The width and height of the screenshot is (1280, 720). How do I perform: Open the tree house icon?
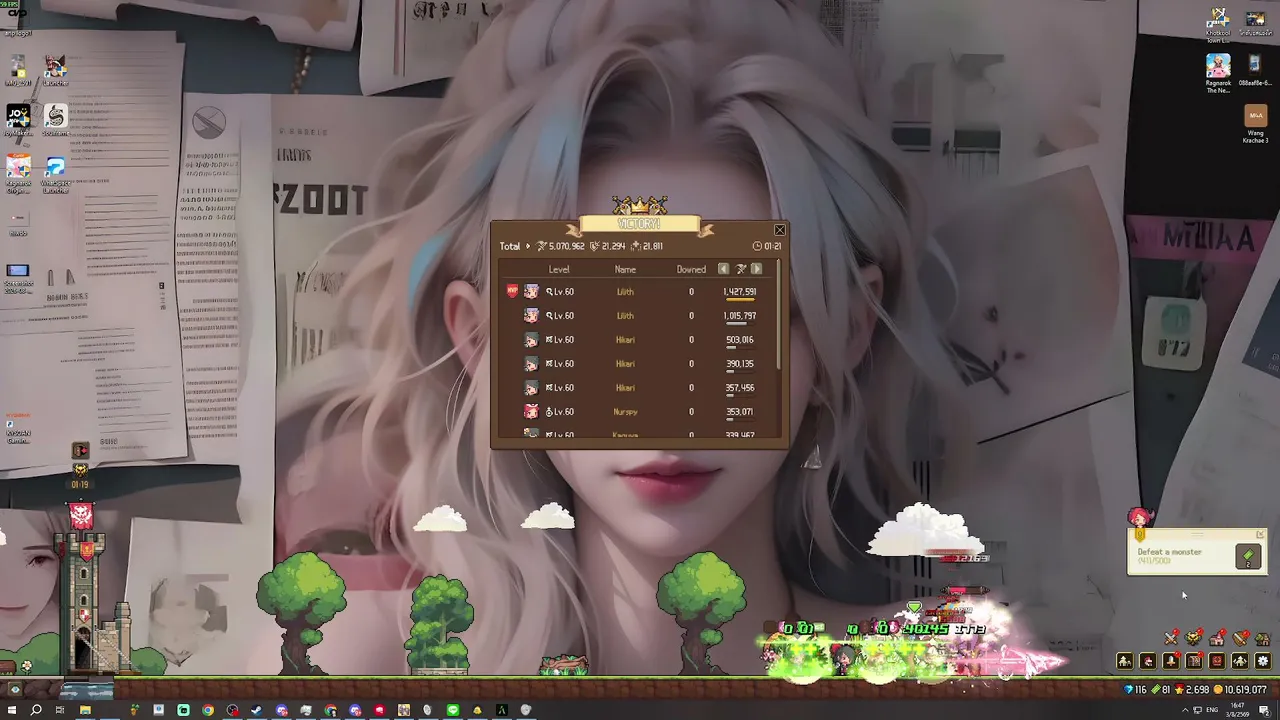pos(1263,638)
